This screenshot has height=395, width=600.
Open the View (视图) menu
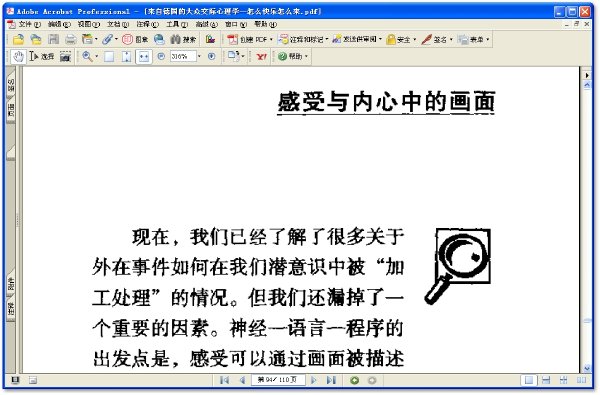pyautogui.click(x=89, y=24)
